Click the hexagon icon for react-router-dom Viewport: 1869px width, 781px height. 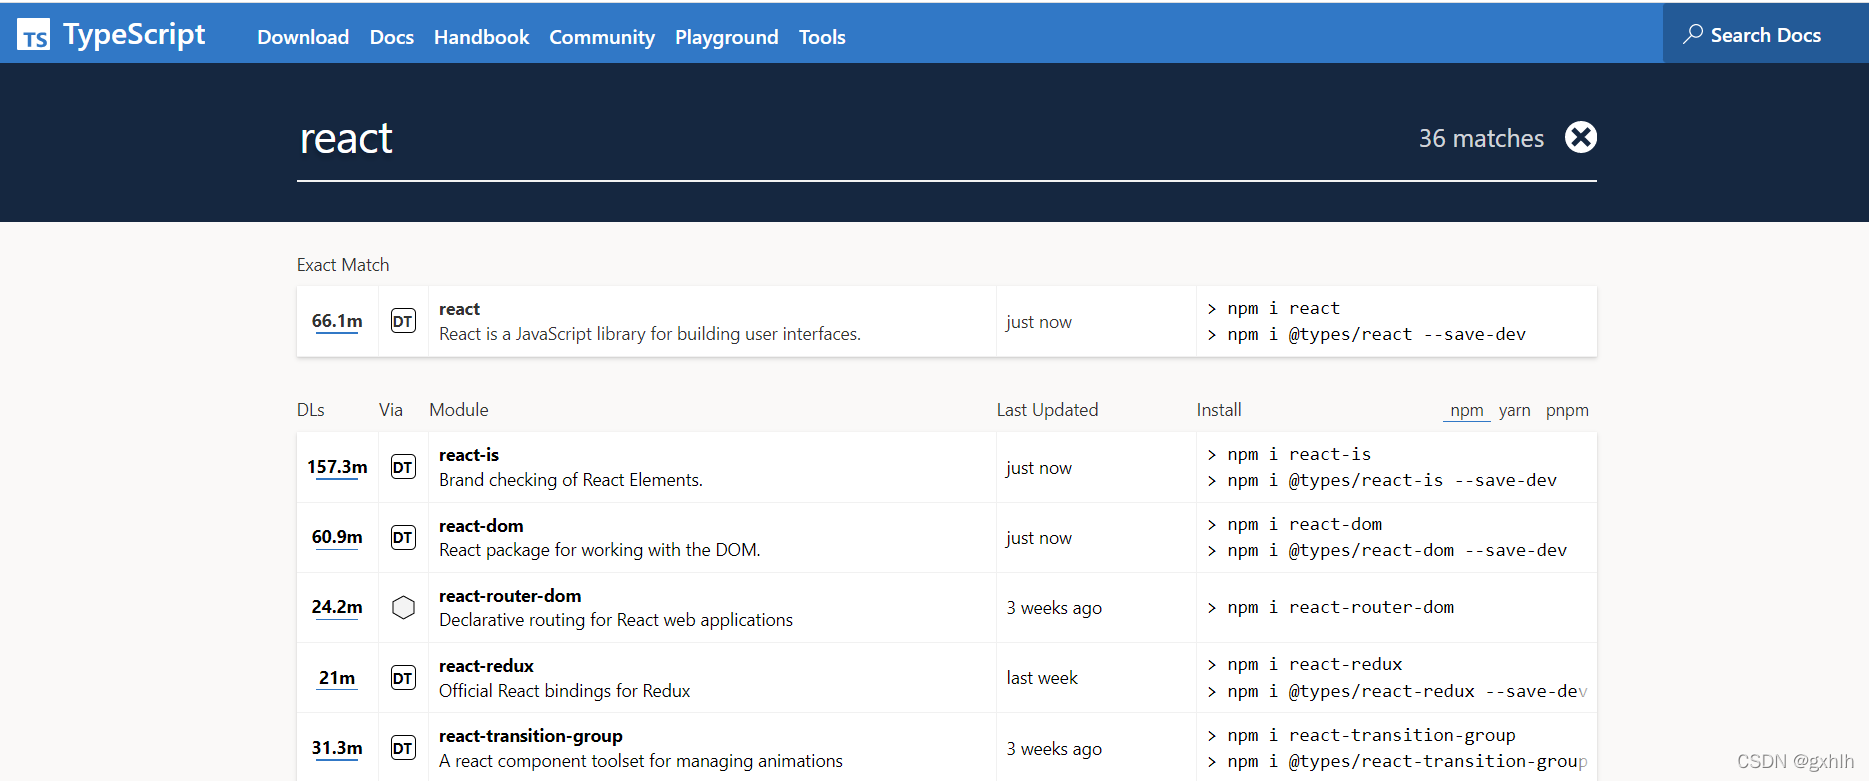[x=403, y=607]
